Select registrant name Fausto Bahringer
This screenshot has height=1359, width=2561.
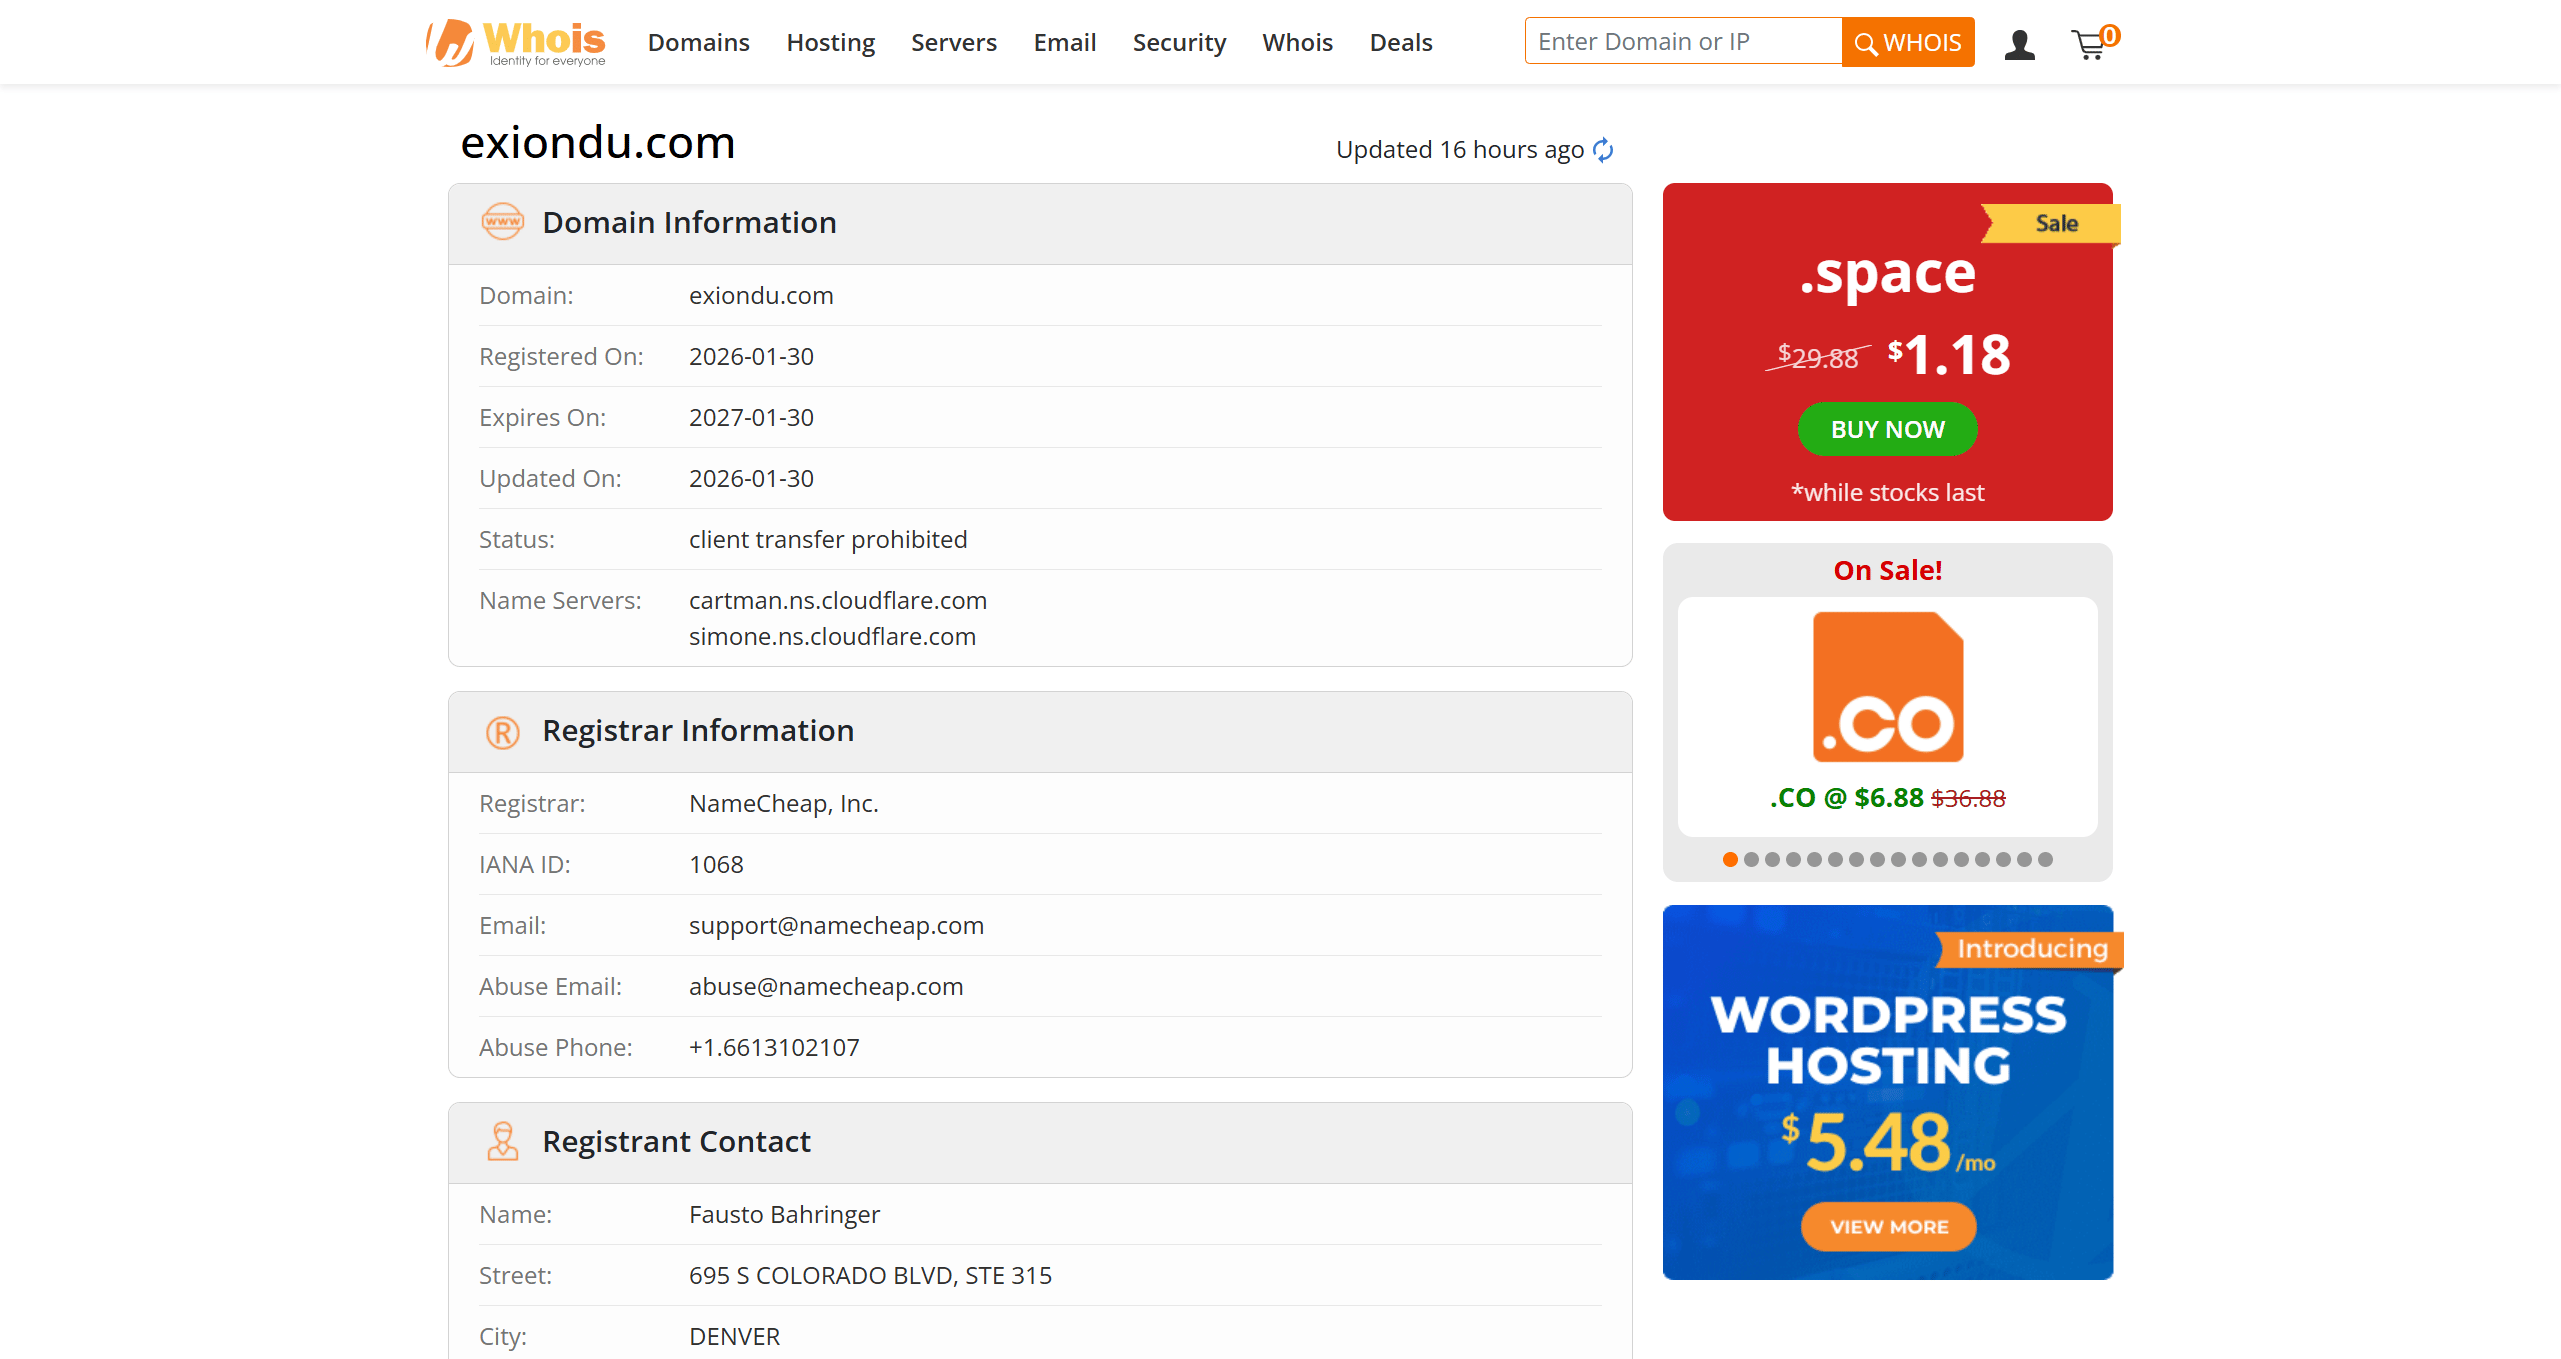[x=784, y=1215]
